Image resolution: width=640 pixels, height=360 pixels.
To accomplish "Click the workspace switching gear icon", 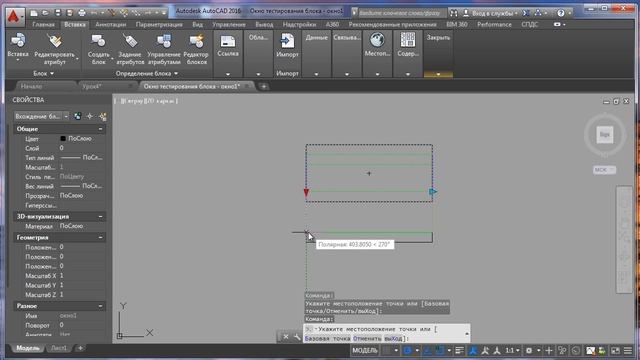I will pyautogui.click(x=529, y=351).
